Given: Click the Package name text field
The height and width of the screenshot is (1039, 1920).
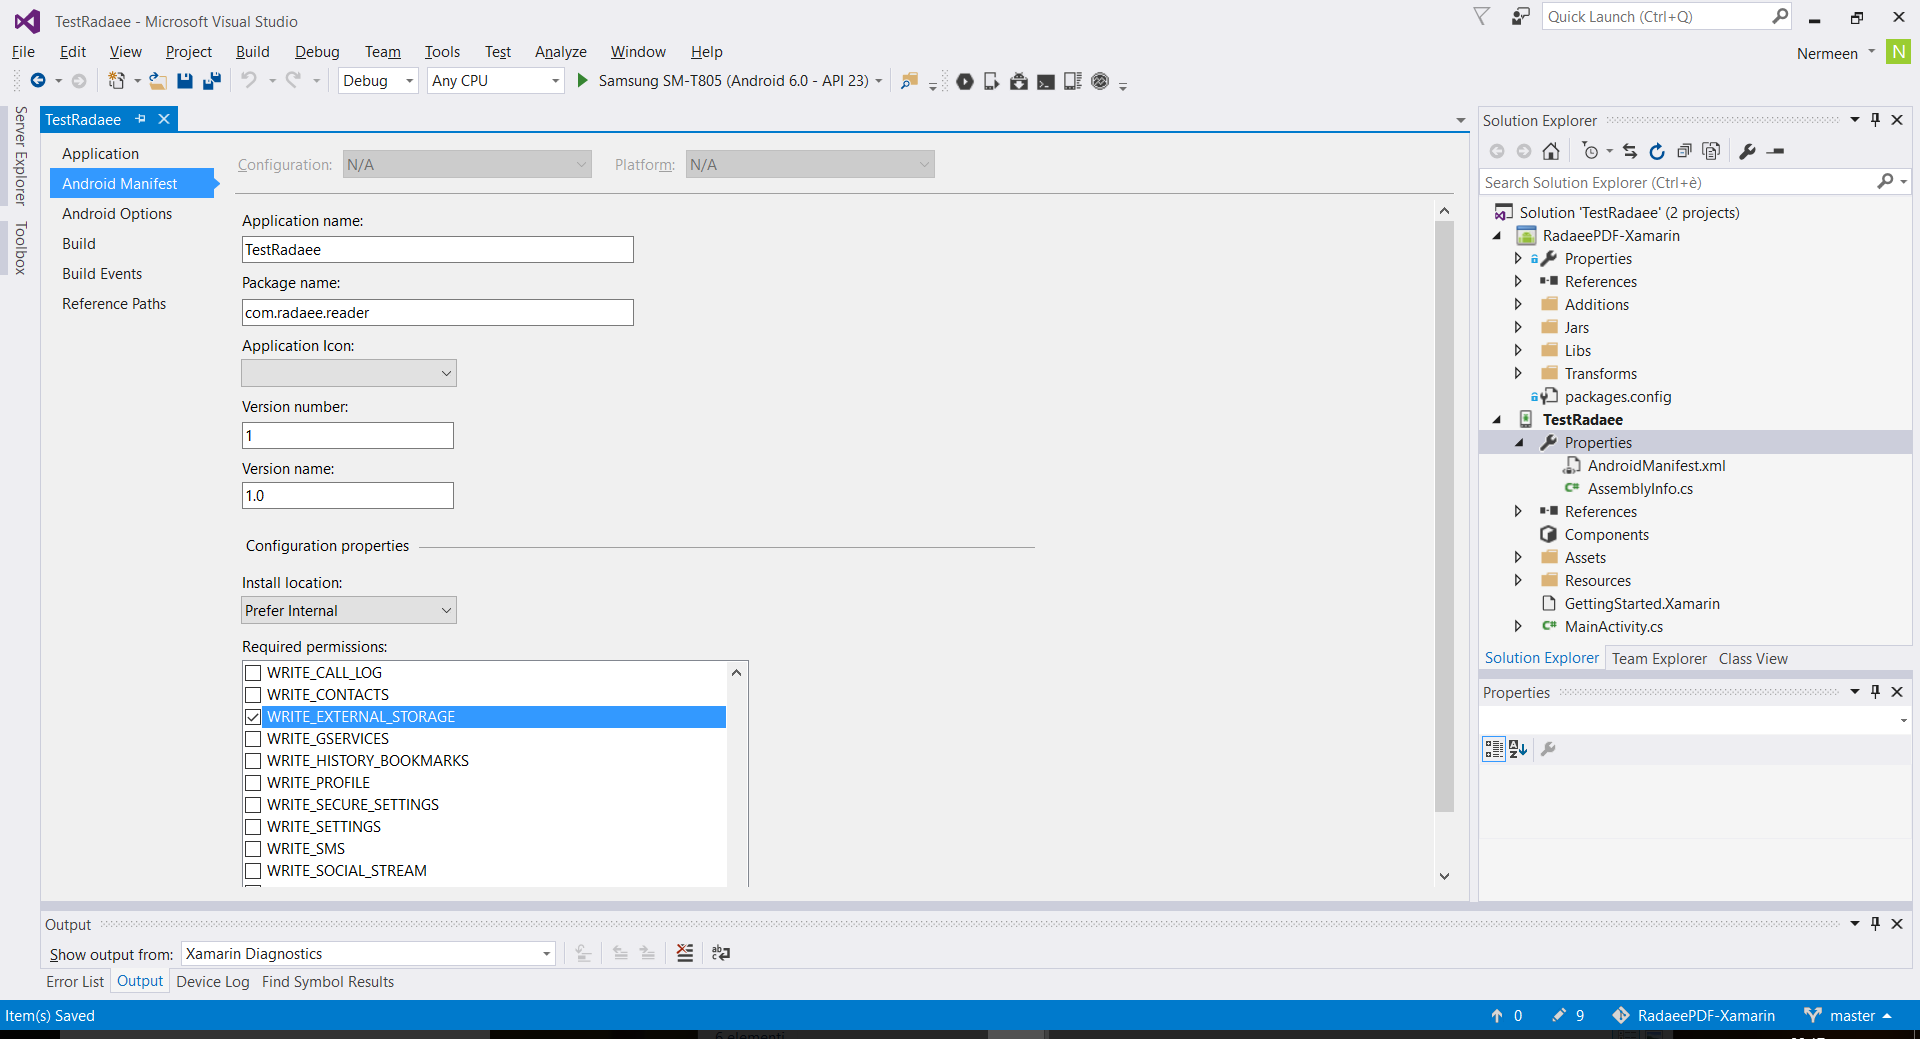Looking at the screenshot, I should [x=437, y=313].
